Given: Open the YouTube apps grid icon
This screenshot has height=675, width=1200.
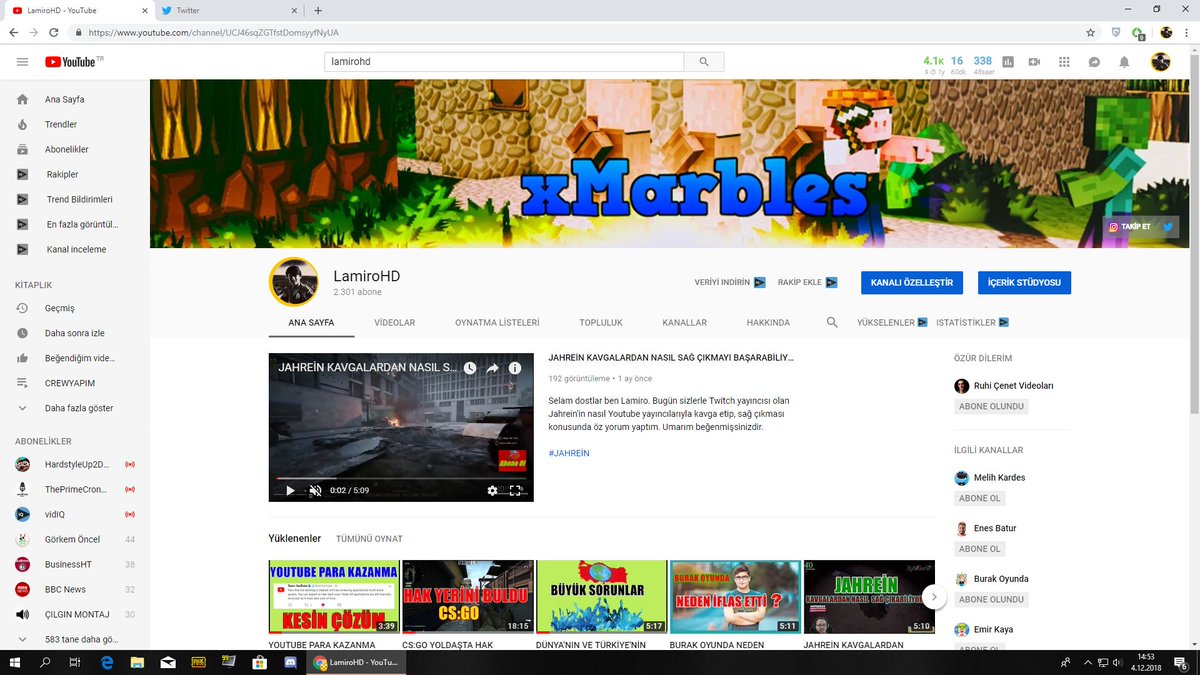Looking at the screenshot, I should 1065,62.
